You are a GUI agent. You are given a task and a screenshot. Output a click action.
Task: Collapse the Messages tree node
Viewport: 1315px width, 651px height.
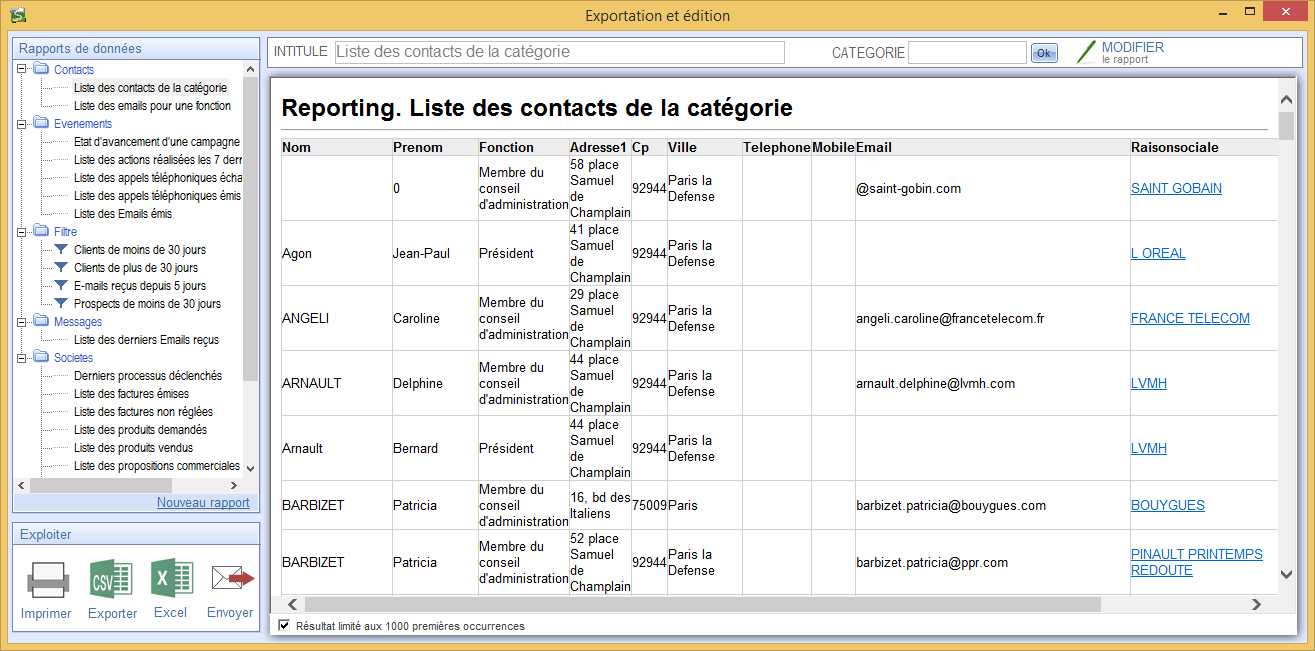22,322
